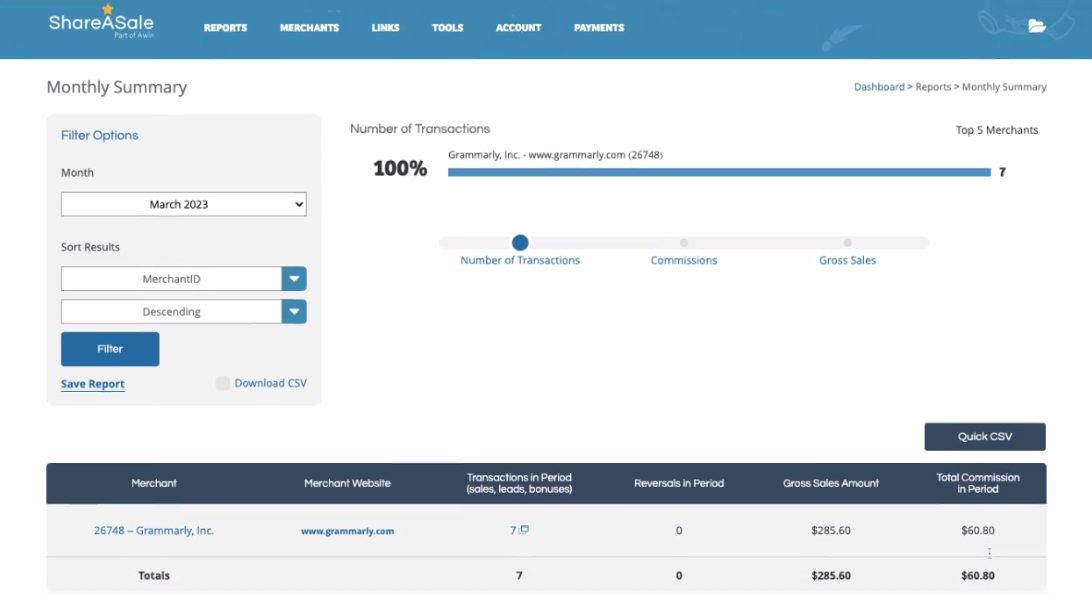The image size is (1092, 597).
Task: Open the Month dropdown showing March 2023
Action: (x=184, y=204)
